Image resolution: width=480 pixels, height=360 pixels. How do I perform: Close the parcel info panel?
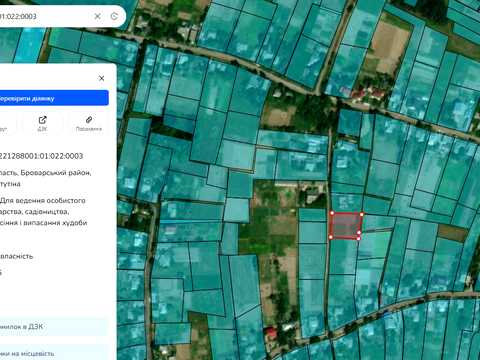(x=102, y=78)
